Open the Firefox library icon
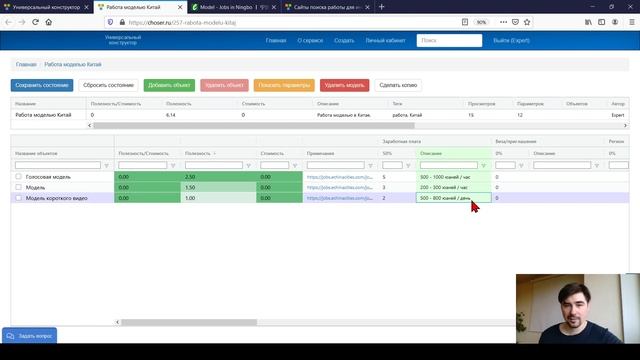 click(588, 22)
